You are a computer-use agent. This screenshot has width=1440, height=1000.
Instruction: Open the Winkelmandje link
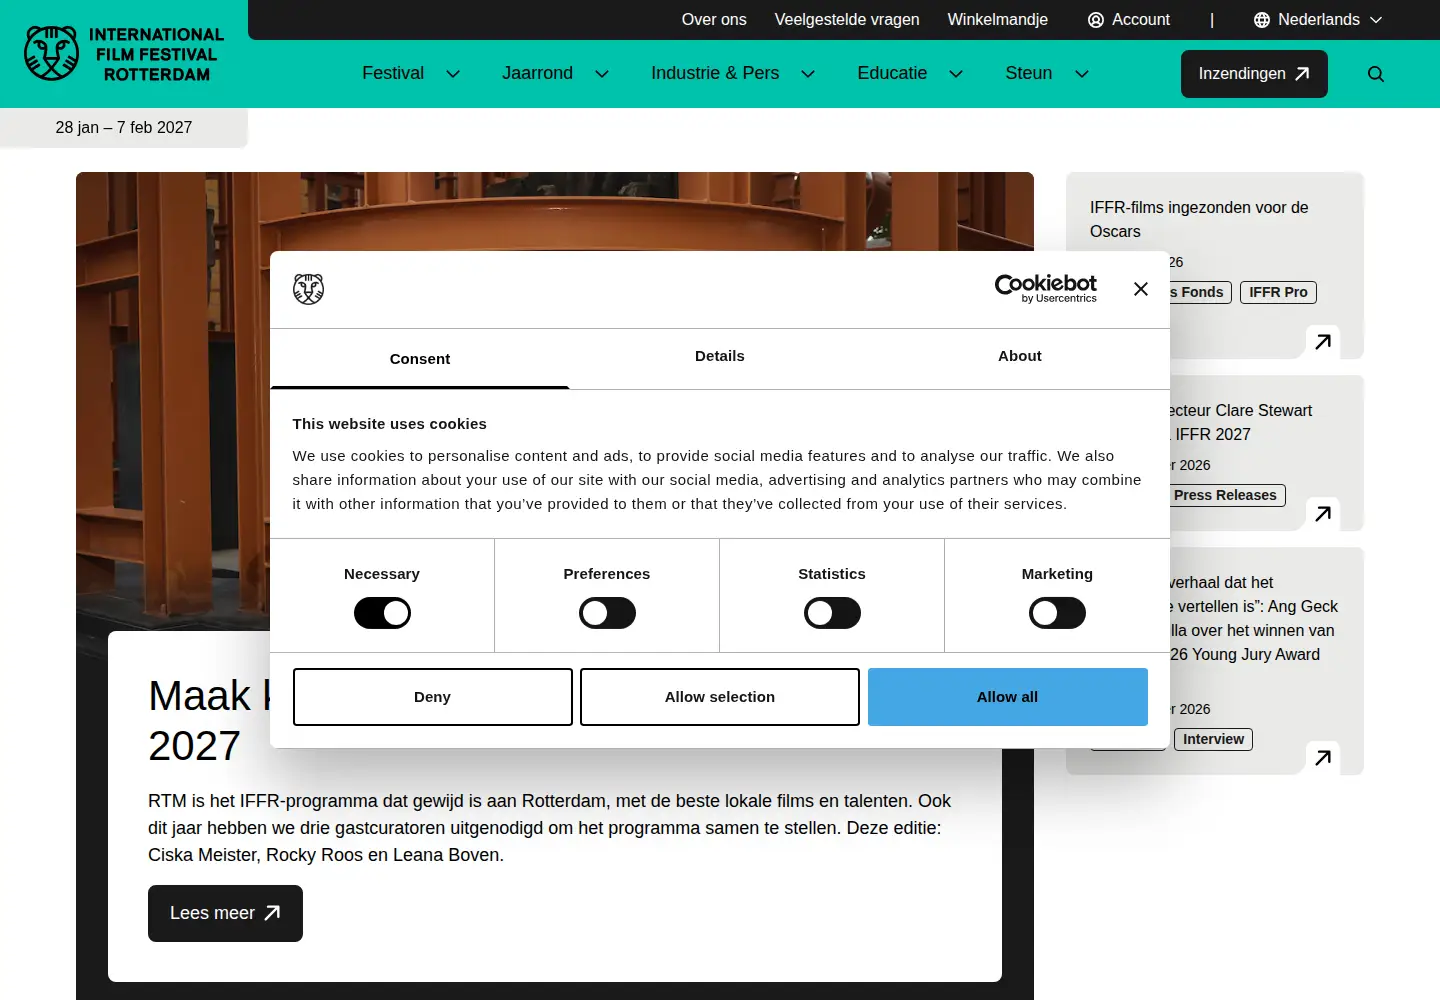pos(998,20)
